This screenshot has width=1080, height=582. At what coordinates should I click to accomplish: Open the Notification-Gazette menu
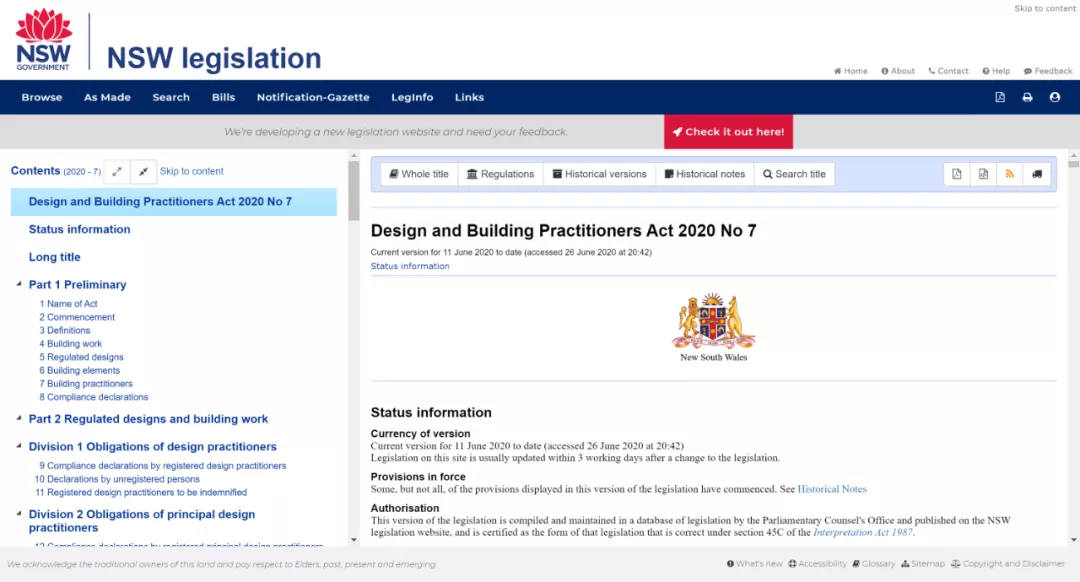click(x=313, y=97)
